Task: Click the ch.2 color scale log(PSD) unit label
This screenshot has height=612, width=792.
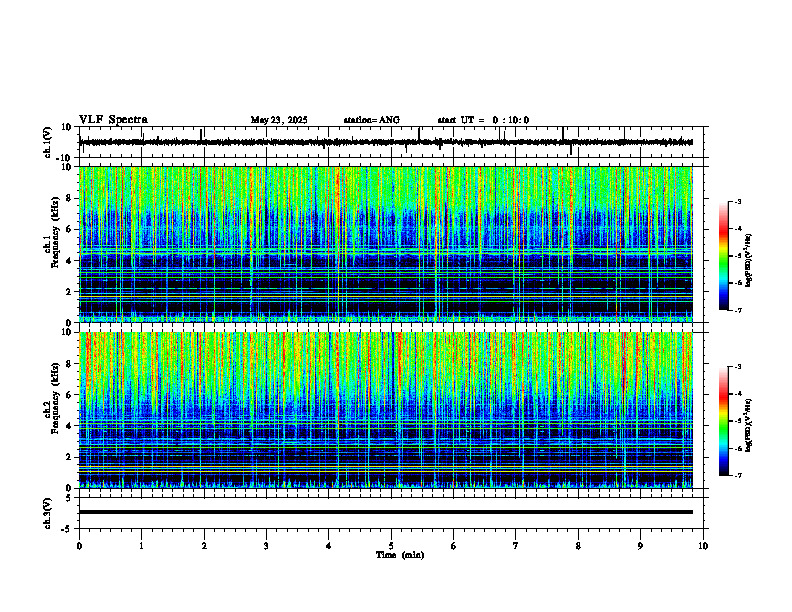Action: click(749, 425)
